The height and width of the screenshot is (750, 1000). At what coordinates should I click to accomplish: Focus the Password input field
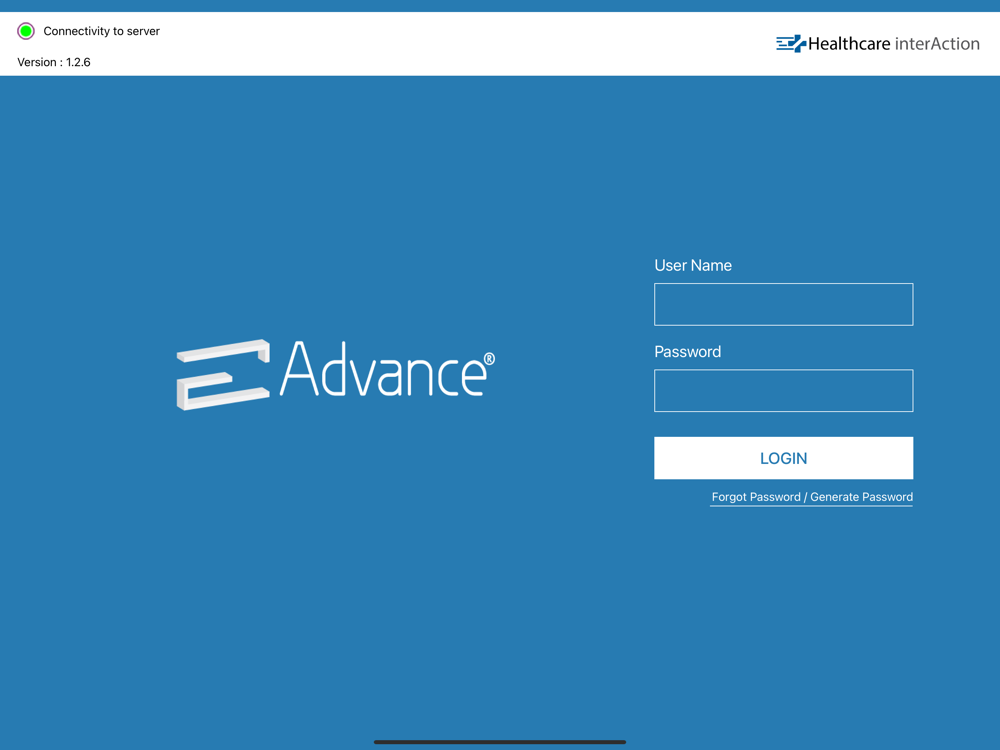tap(783, 390)
